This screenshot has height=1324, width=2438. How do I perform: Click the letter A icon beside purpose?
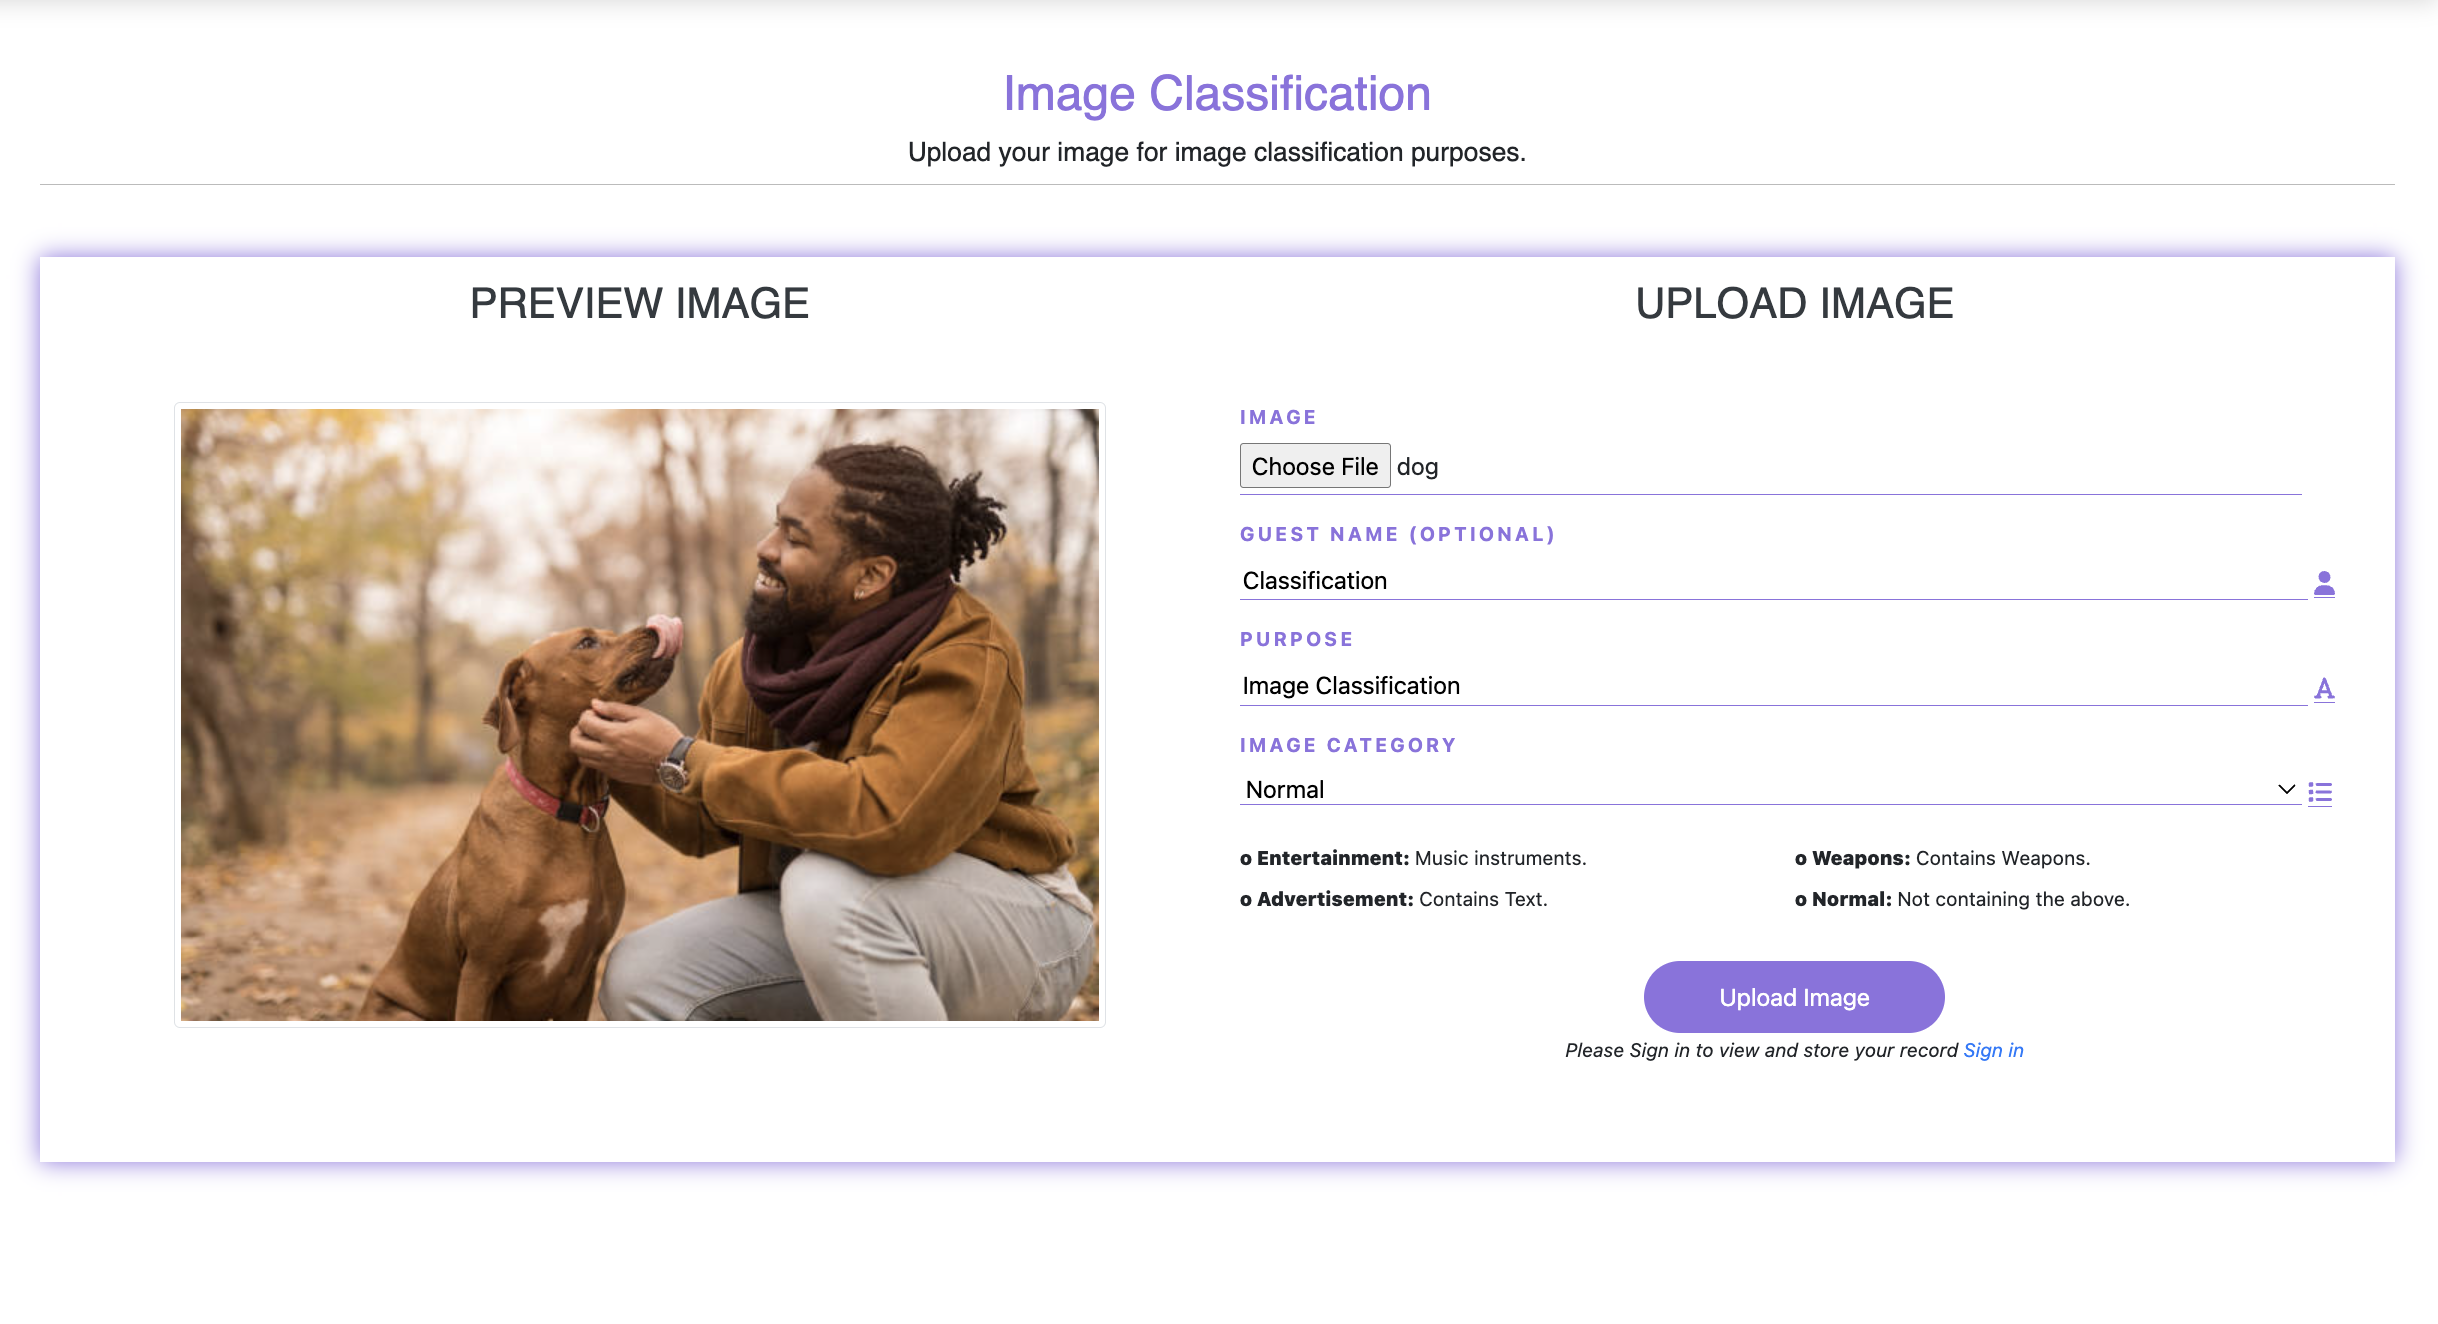point(2324,689)
